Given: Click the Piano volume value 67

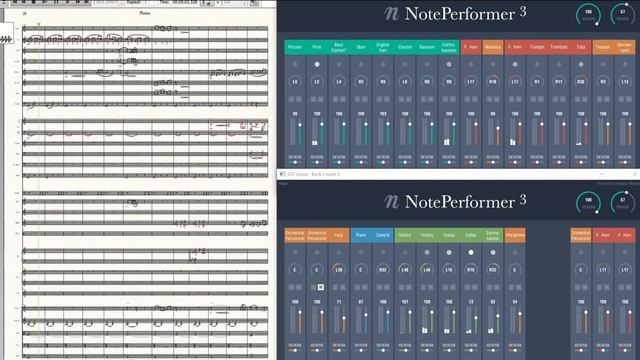Looking at the screenshot, I should (x=361, y=302).
